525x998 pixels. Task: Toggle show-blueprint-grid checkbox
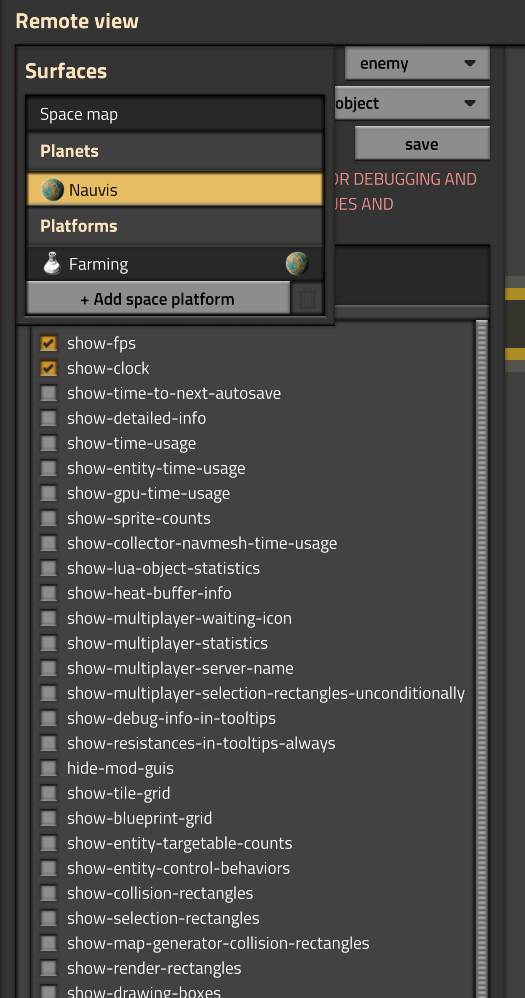tap(48, 818)
